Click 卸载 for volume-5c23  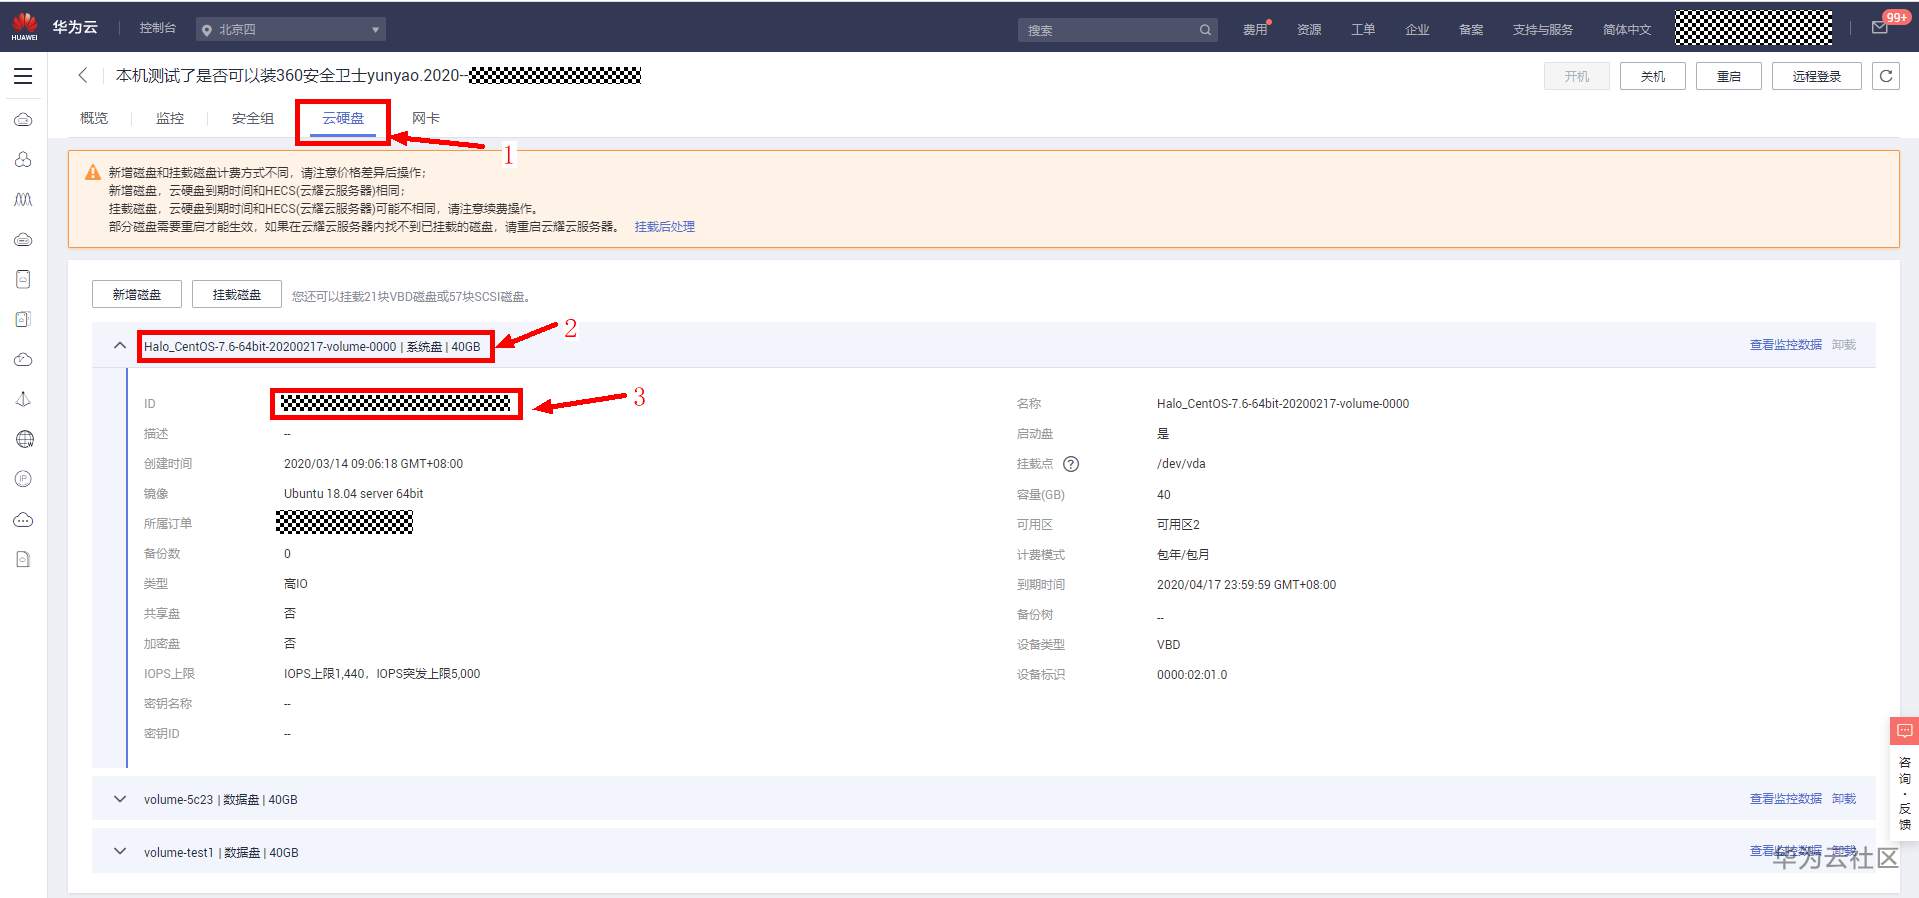1844,799
